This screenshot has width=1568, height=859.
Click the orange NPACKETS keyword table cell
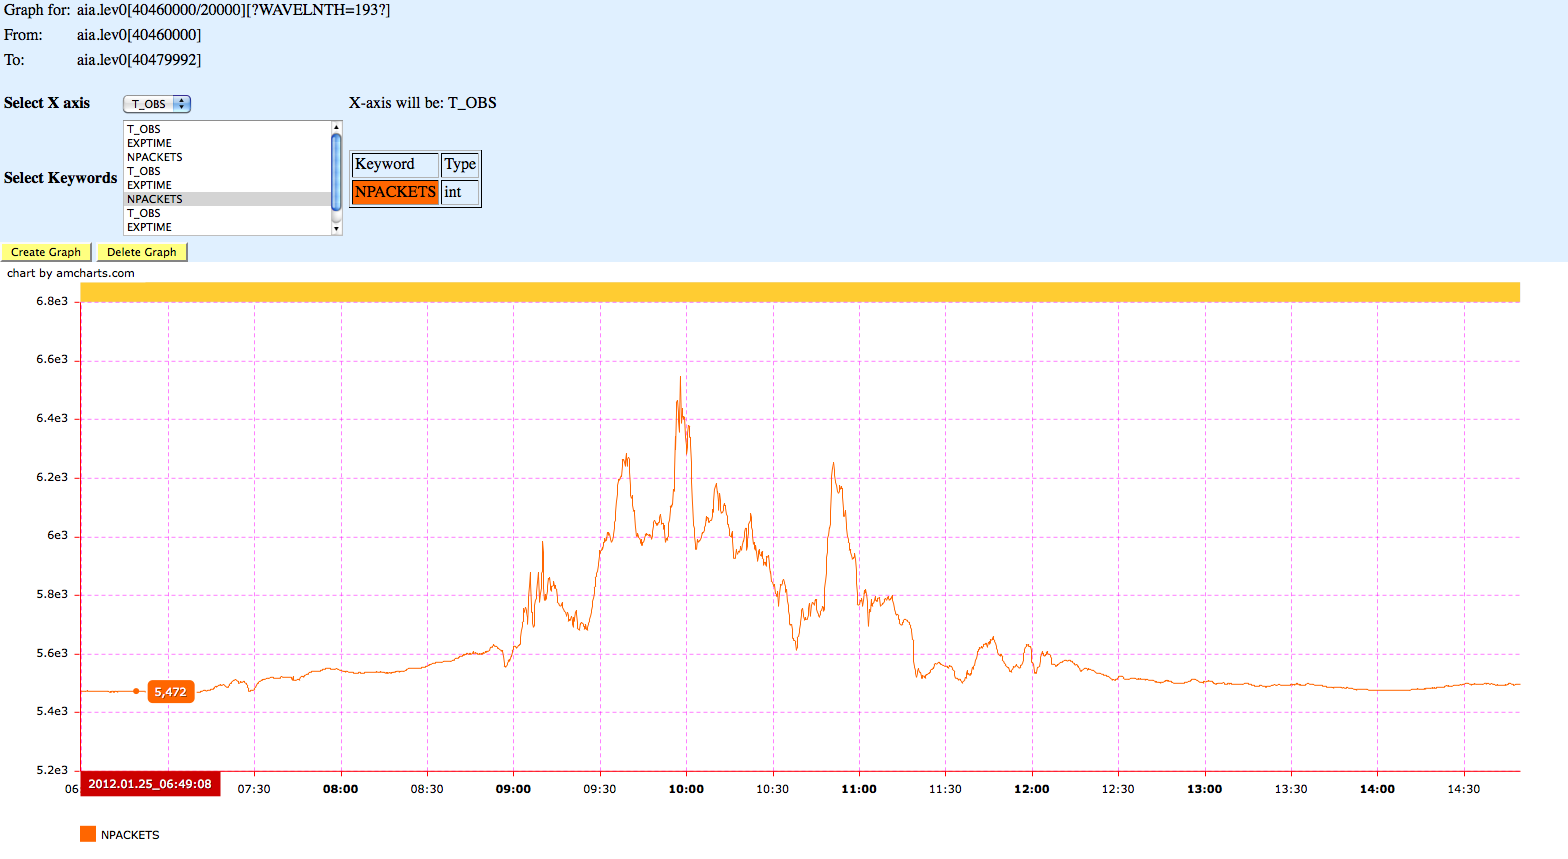point(395,192)
